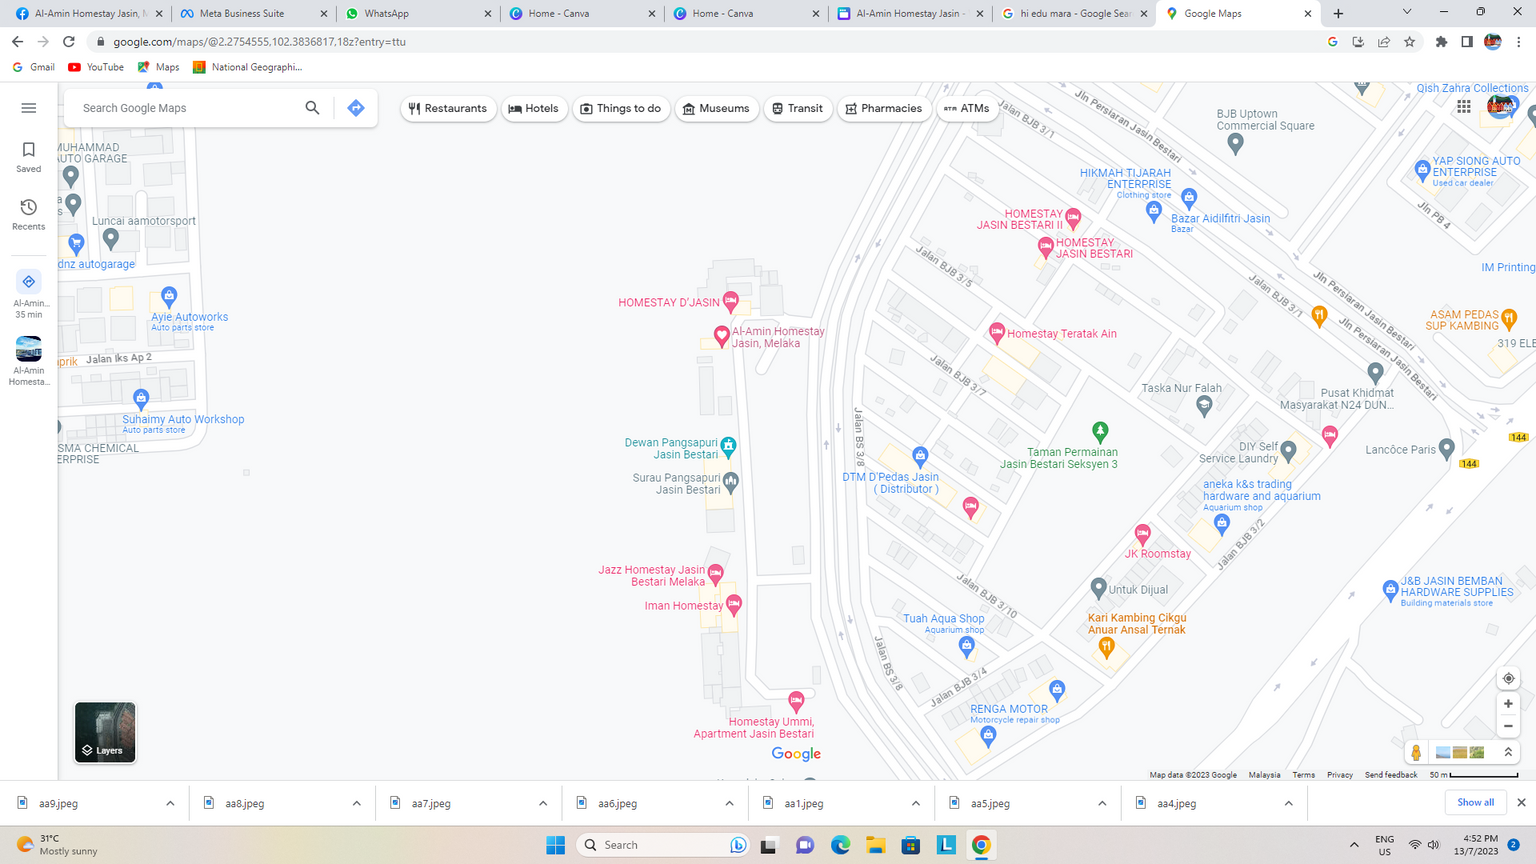Viewport: 1536px width, 864px height.
Task: Select the Homestay Ummi apartment pin
Action: click(796, 701)
